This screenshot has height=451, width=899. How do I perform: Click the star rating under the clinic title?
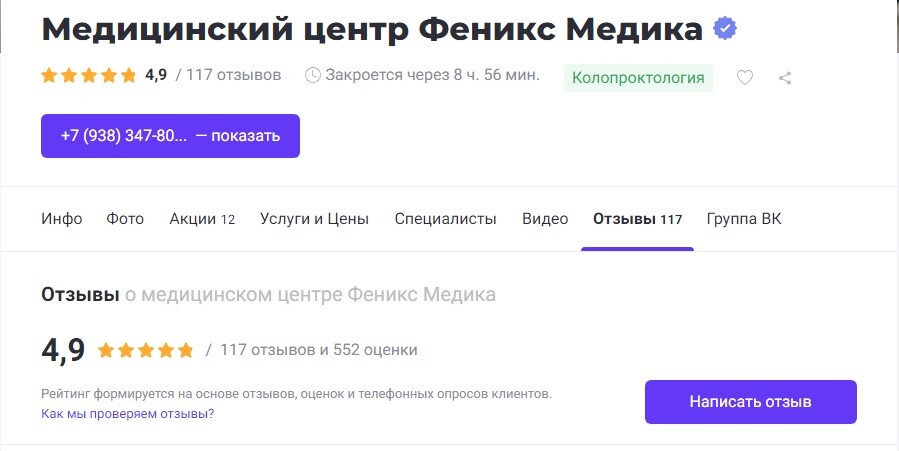click(88, 75)
